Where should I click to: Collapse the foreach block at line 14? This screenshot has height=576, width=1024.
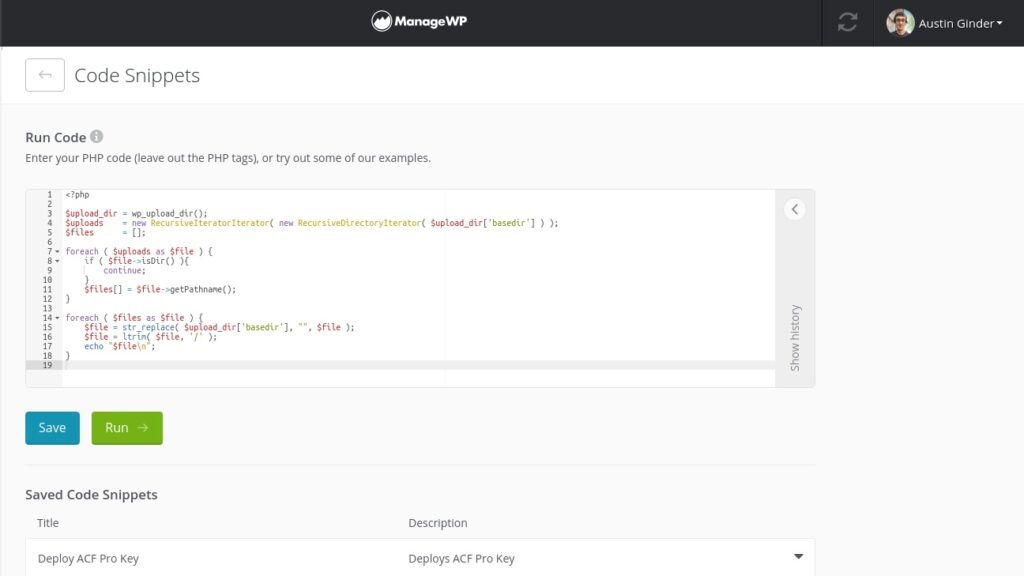(57, 318)
